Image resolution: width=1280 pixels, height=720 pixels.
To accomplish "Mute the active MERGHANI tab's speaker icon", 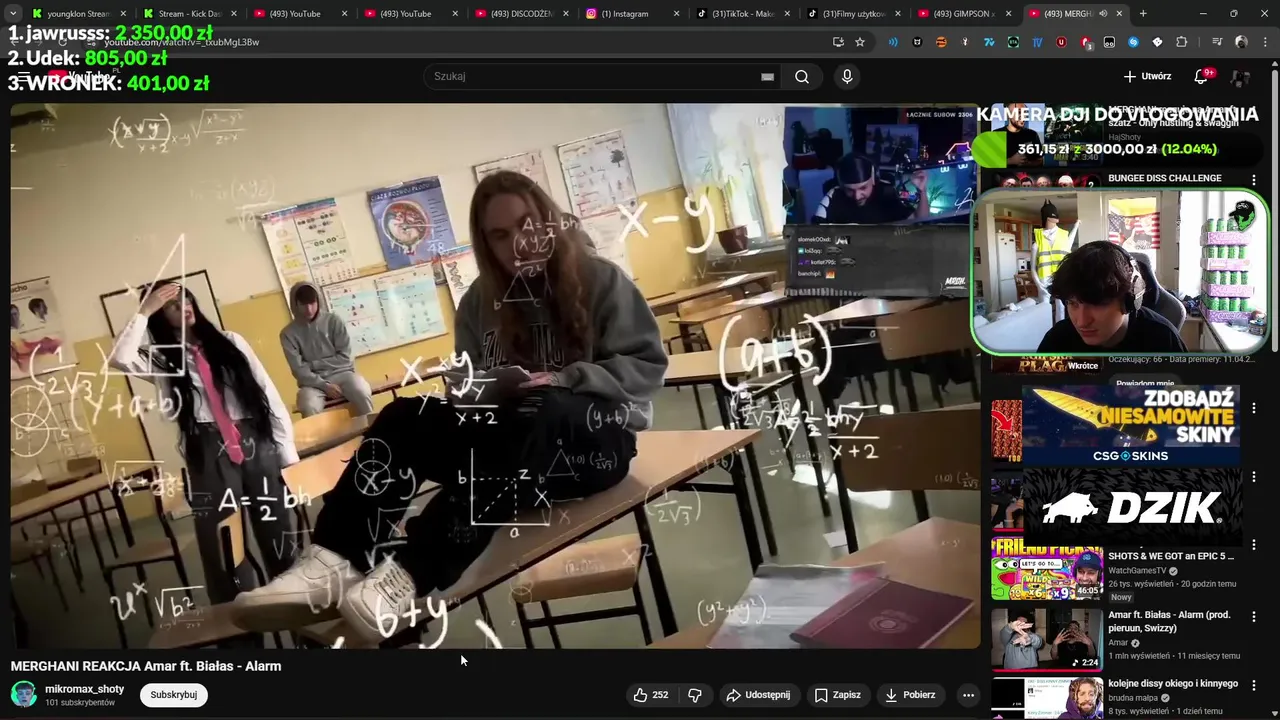I will (x=1103, y=14).
